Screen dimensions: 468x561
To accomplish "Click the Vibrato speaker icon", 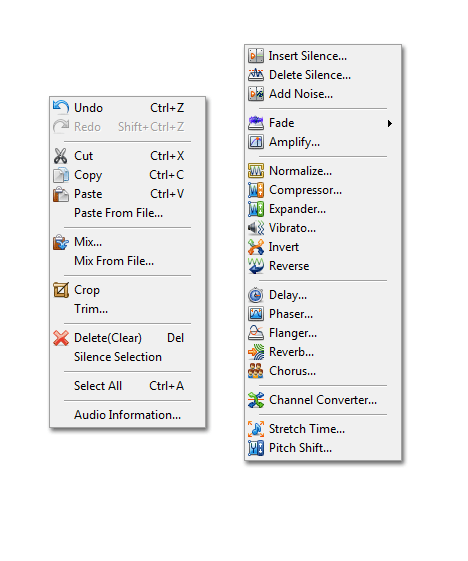I will [x=256, y=228].
